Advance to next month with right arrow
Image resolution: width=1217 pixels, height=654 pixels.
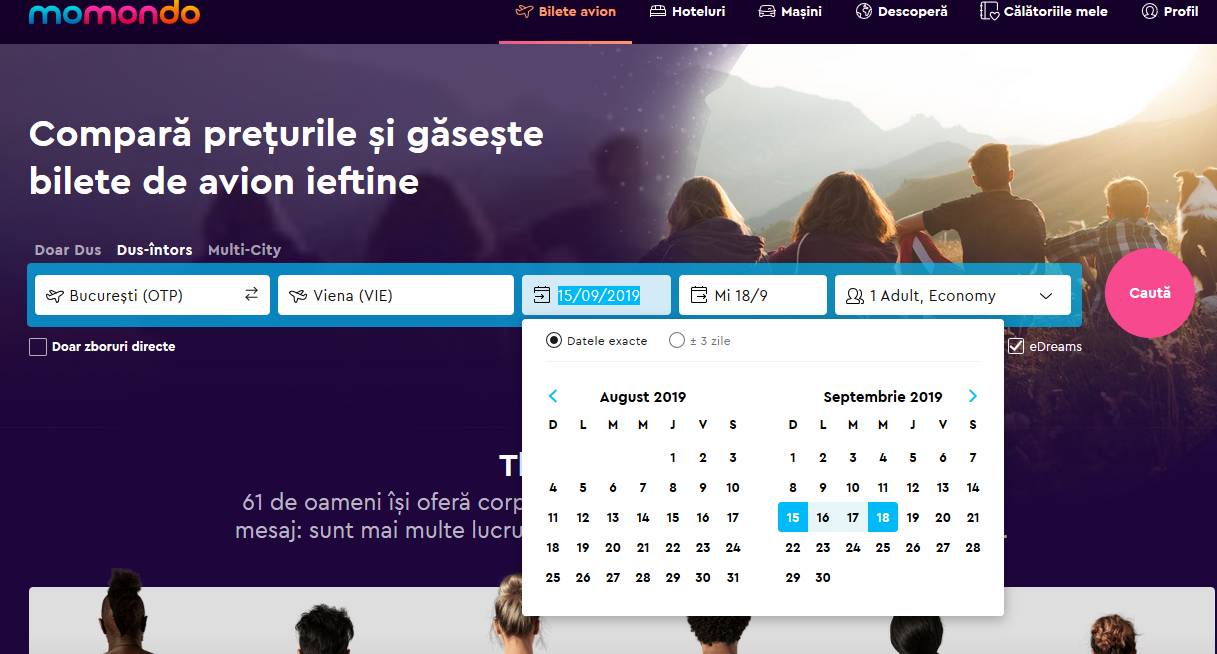(x=973, y=396)
